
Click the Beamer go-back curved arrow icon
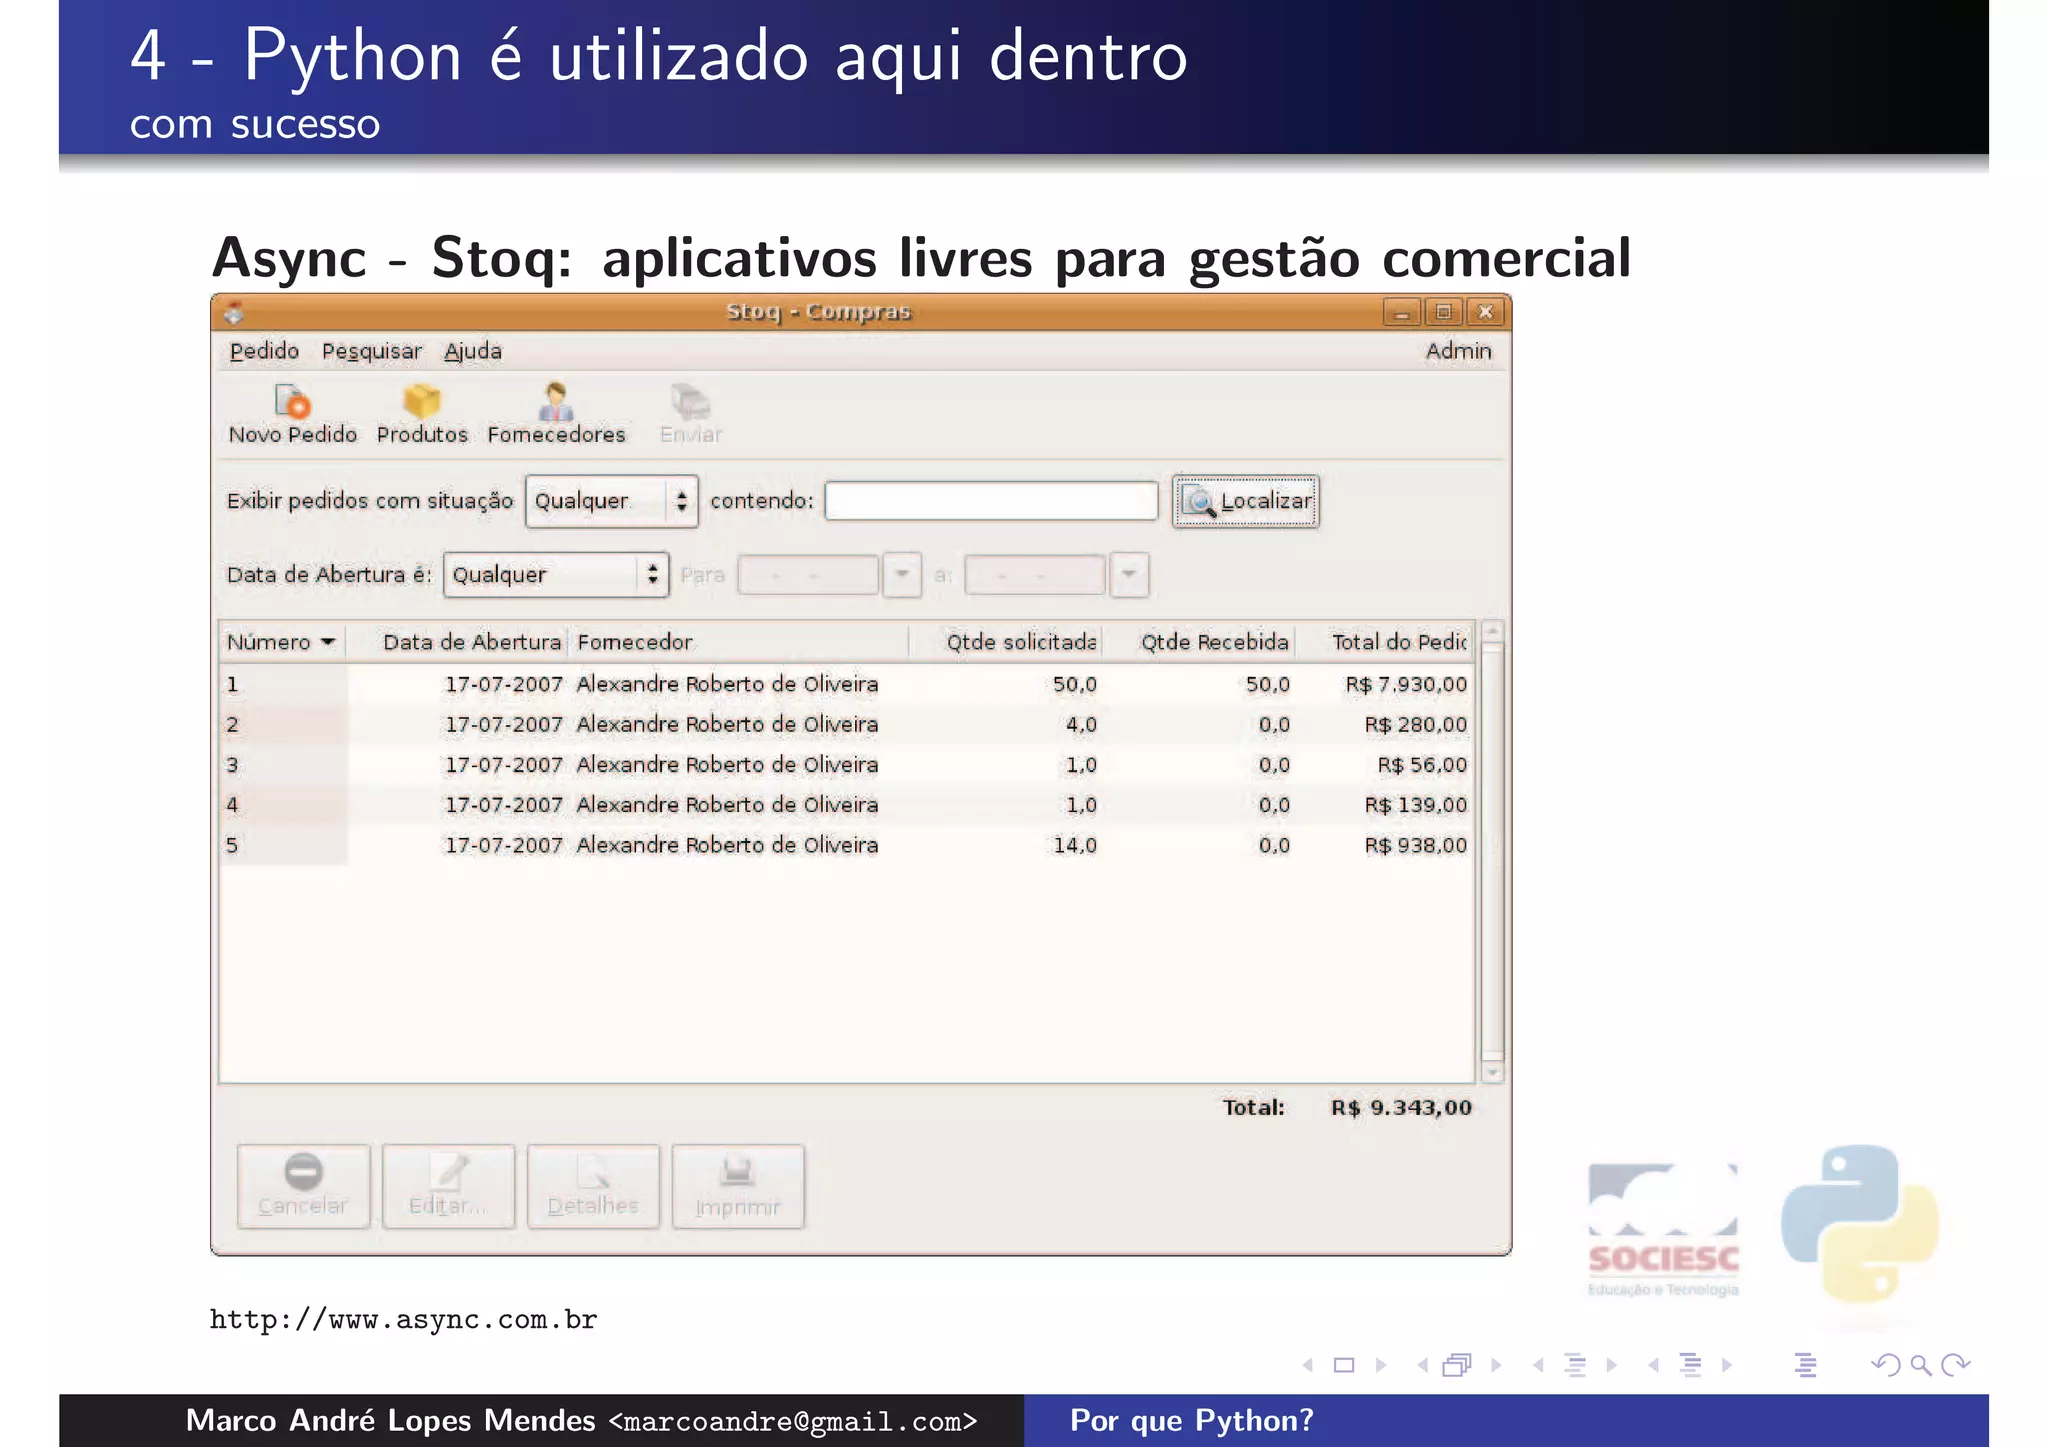coord(1886,1365)
